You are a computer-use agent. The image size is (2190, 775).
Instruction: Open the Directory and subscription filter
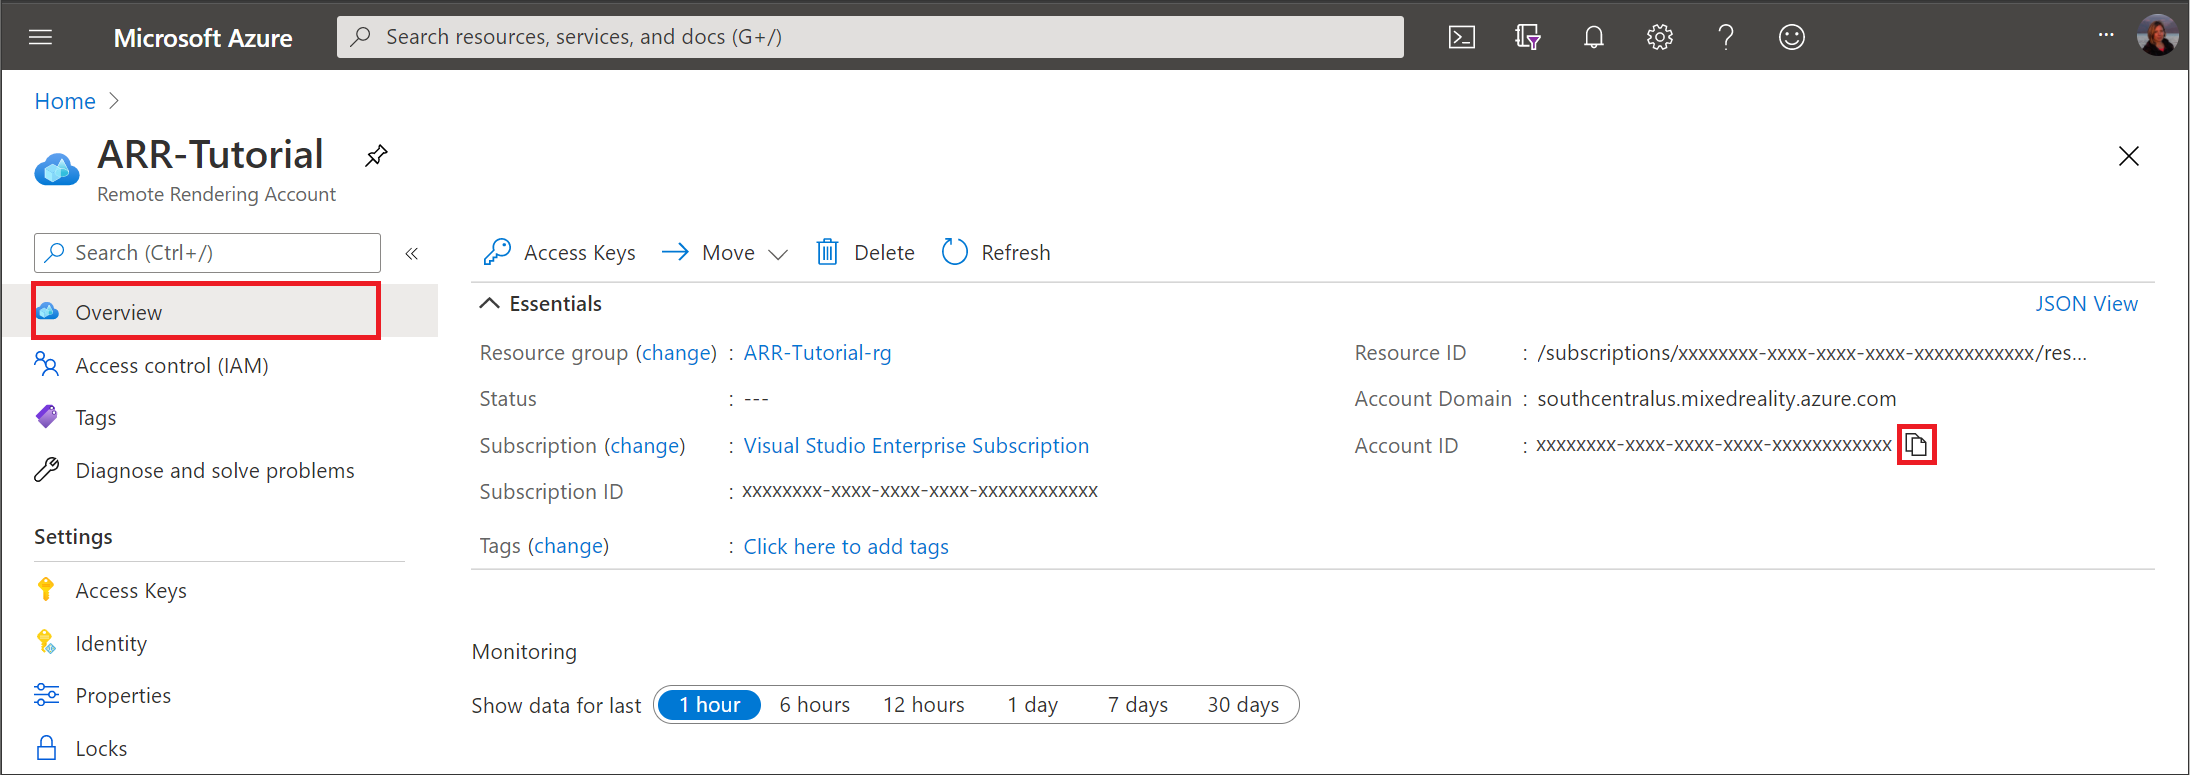pos(1527,37)
